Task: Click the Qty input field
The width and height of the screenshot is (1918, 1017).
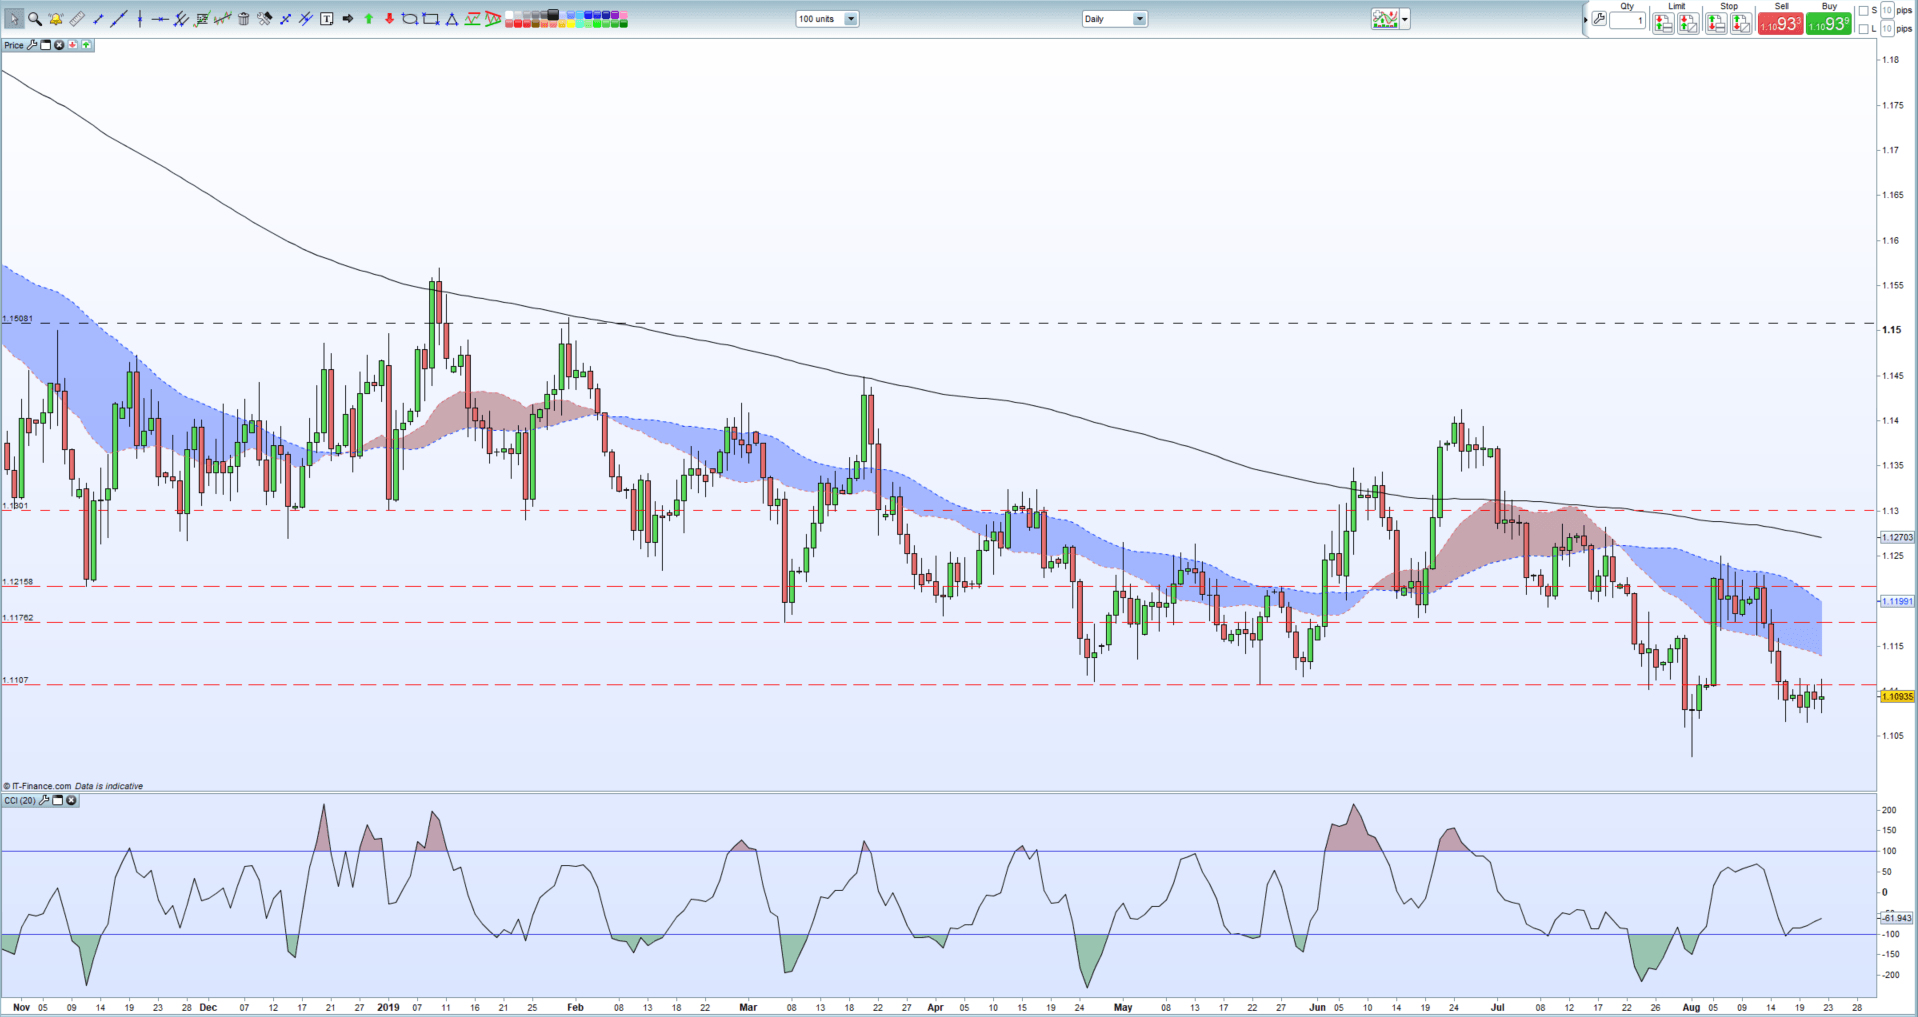Action: coord(1627,20)
